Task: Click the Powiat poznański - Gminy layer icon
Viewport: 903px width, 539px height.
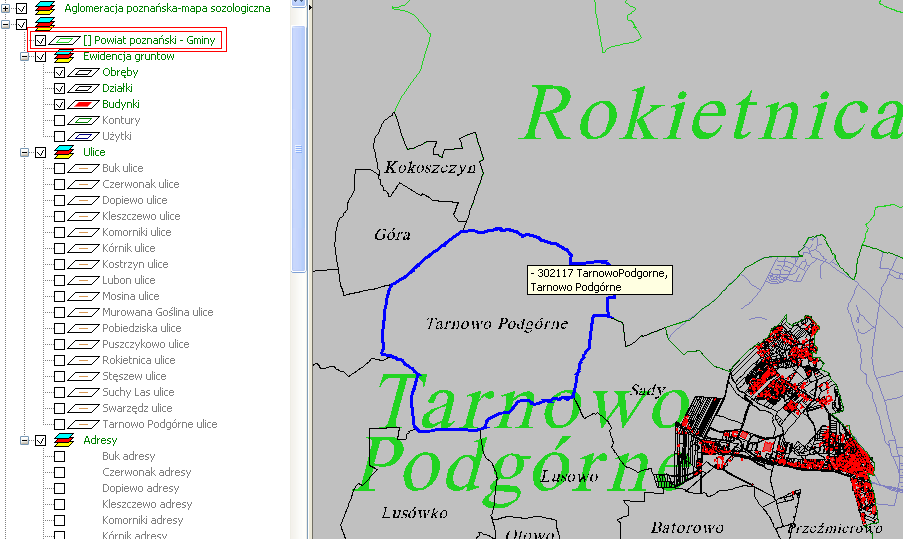Action: coord(65,40)
